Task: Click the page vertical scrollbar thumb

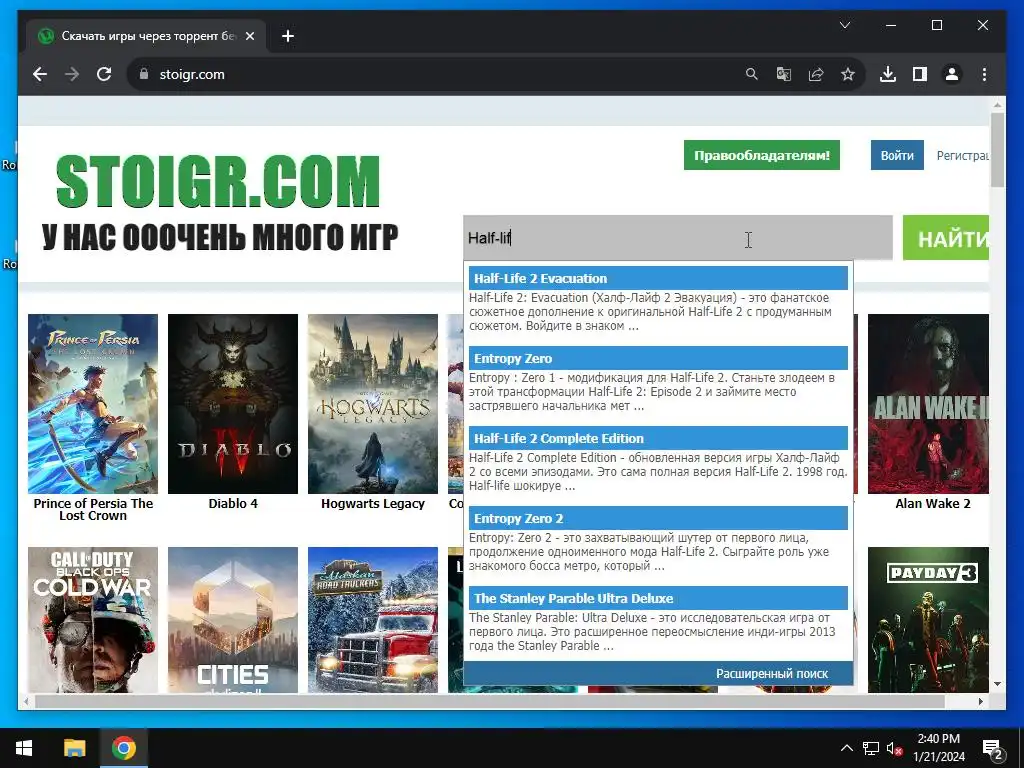Action: pyautogui.click(x=997, y=150)
